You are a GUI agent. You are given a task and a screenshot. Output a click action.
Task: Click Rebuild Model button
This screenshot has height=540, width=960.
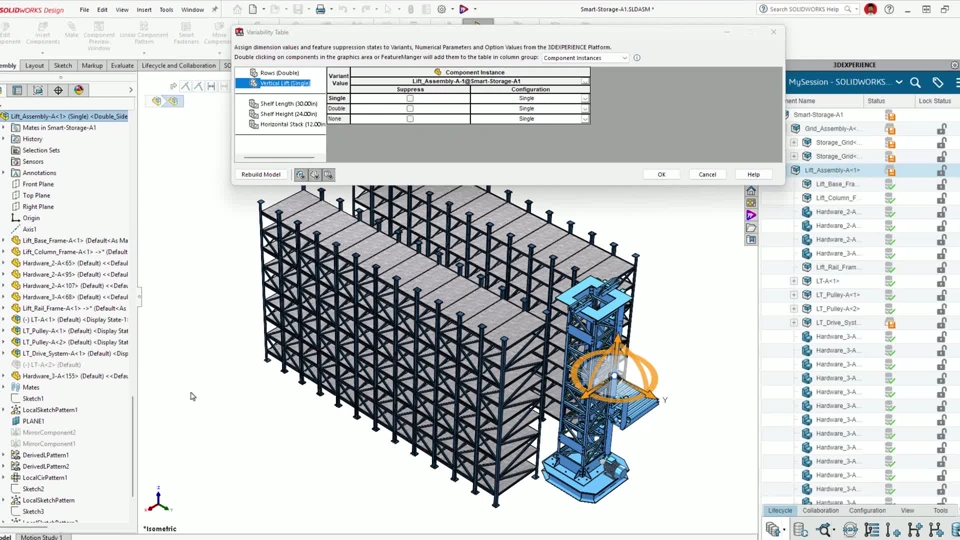(x=261, y=174)
